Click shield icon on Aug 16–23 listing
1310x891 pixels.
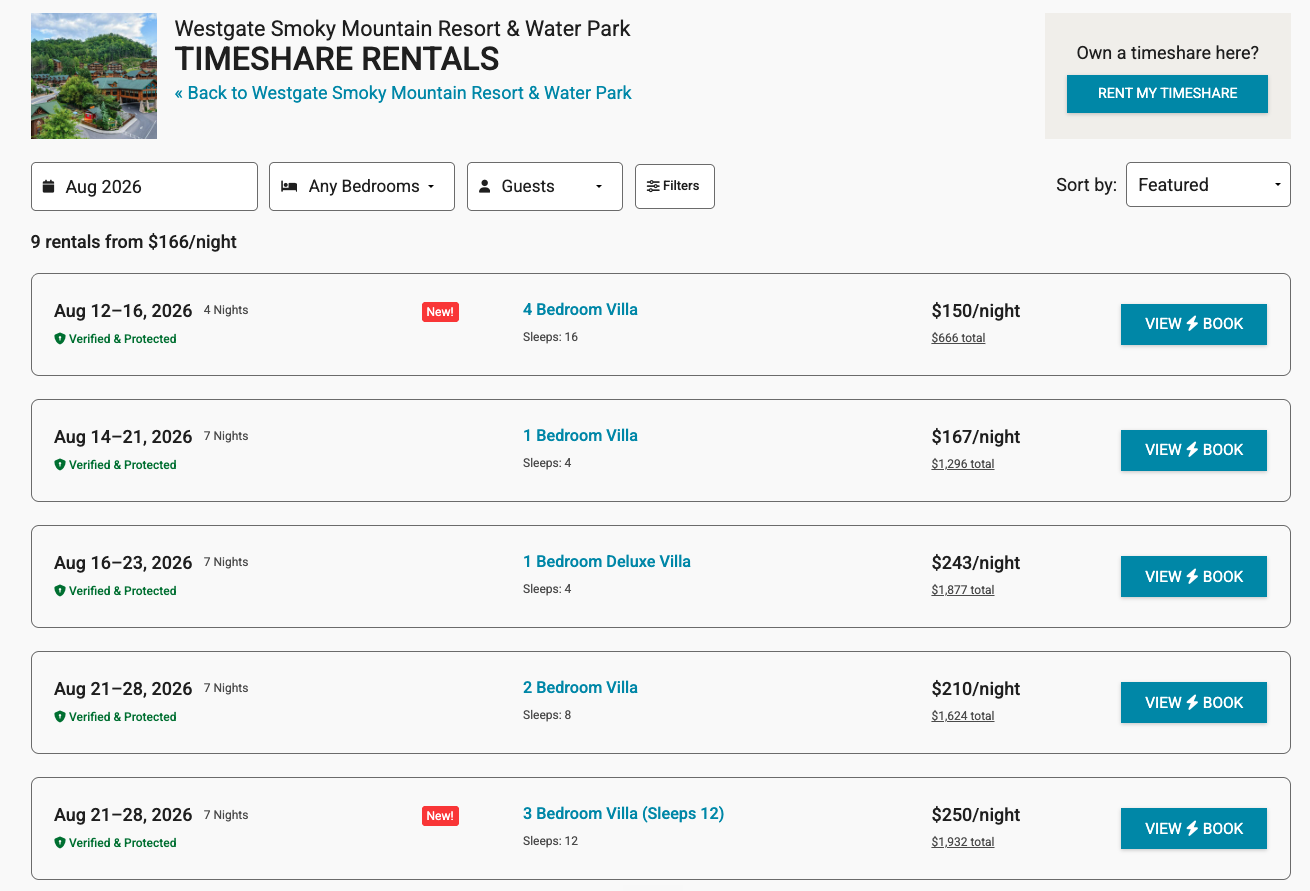[60, 591]
